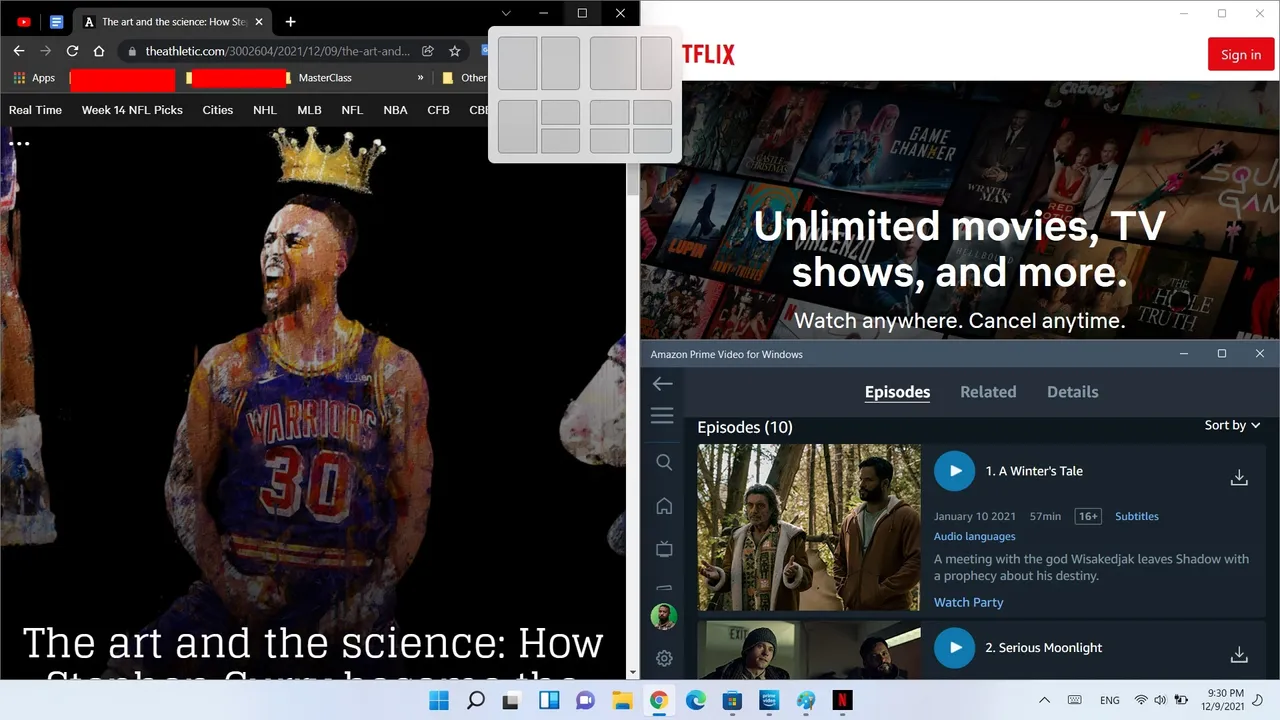Open the Prime Video profile avatar
The height and width of the screenshot is (720, 1280).
664,616
